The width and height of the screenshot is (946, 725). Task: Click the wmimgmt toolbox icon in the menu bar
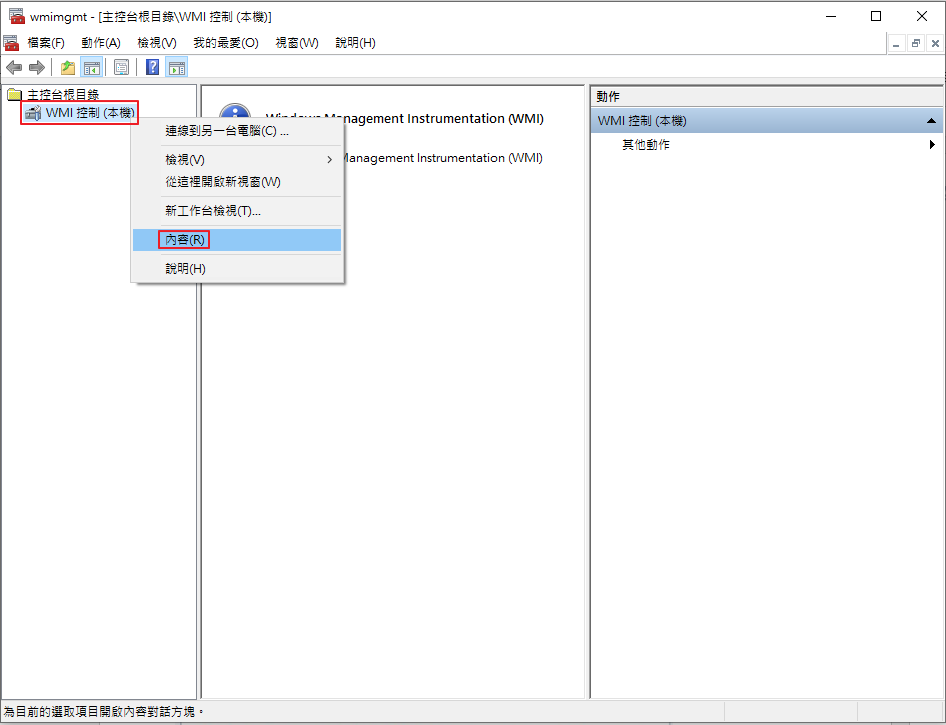click(x=11, y=43)
